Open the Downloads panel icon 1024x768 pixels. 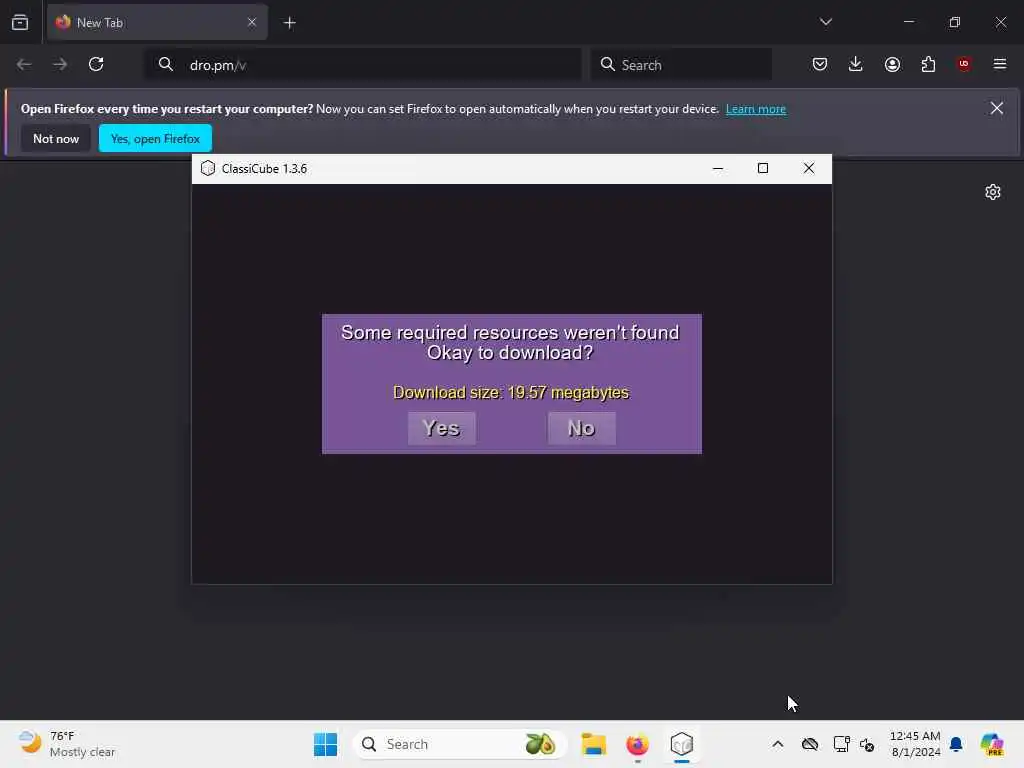click(856, 64)
